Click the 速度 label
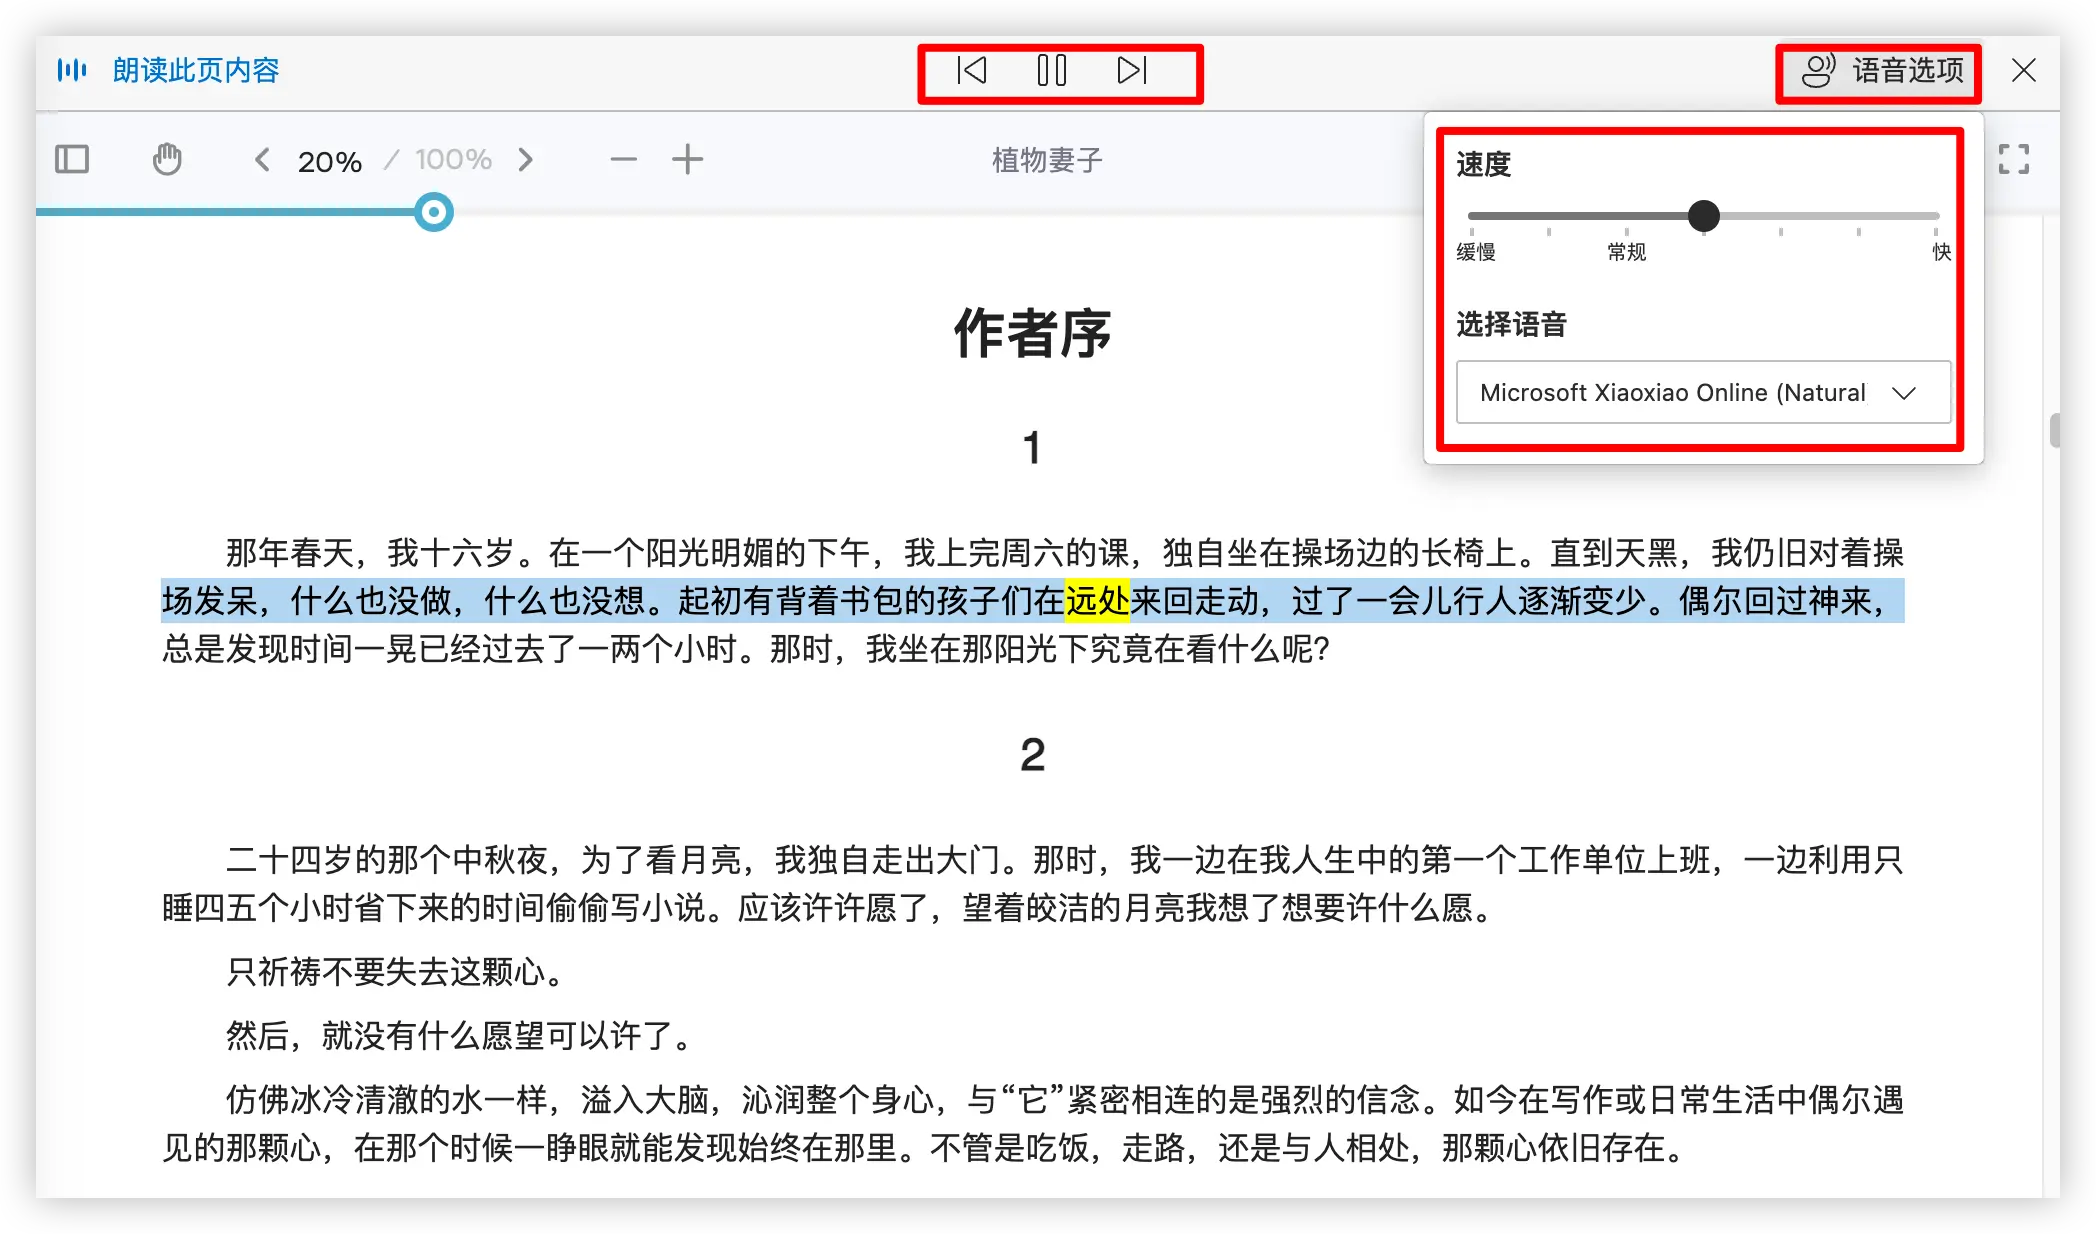The width and height of the screenshot is (2096, 1234). (1484, 164)
